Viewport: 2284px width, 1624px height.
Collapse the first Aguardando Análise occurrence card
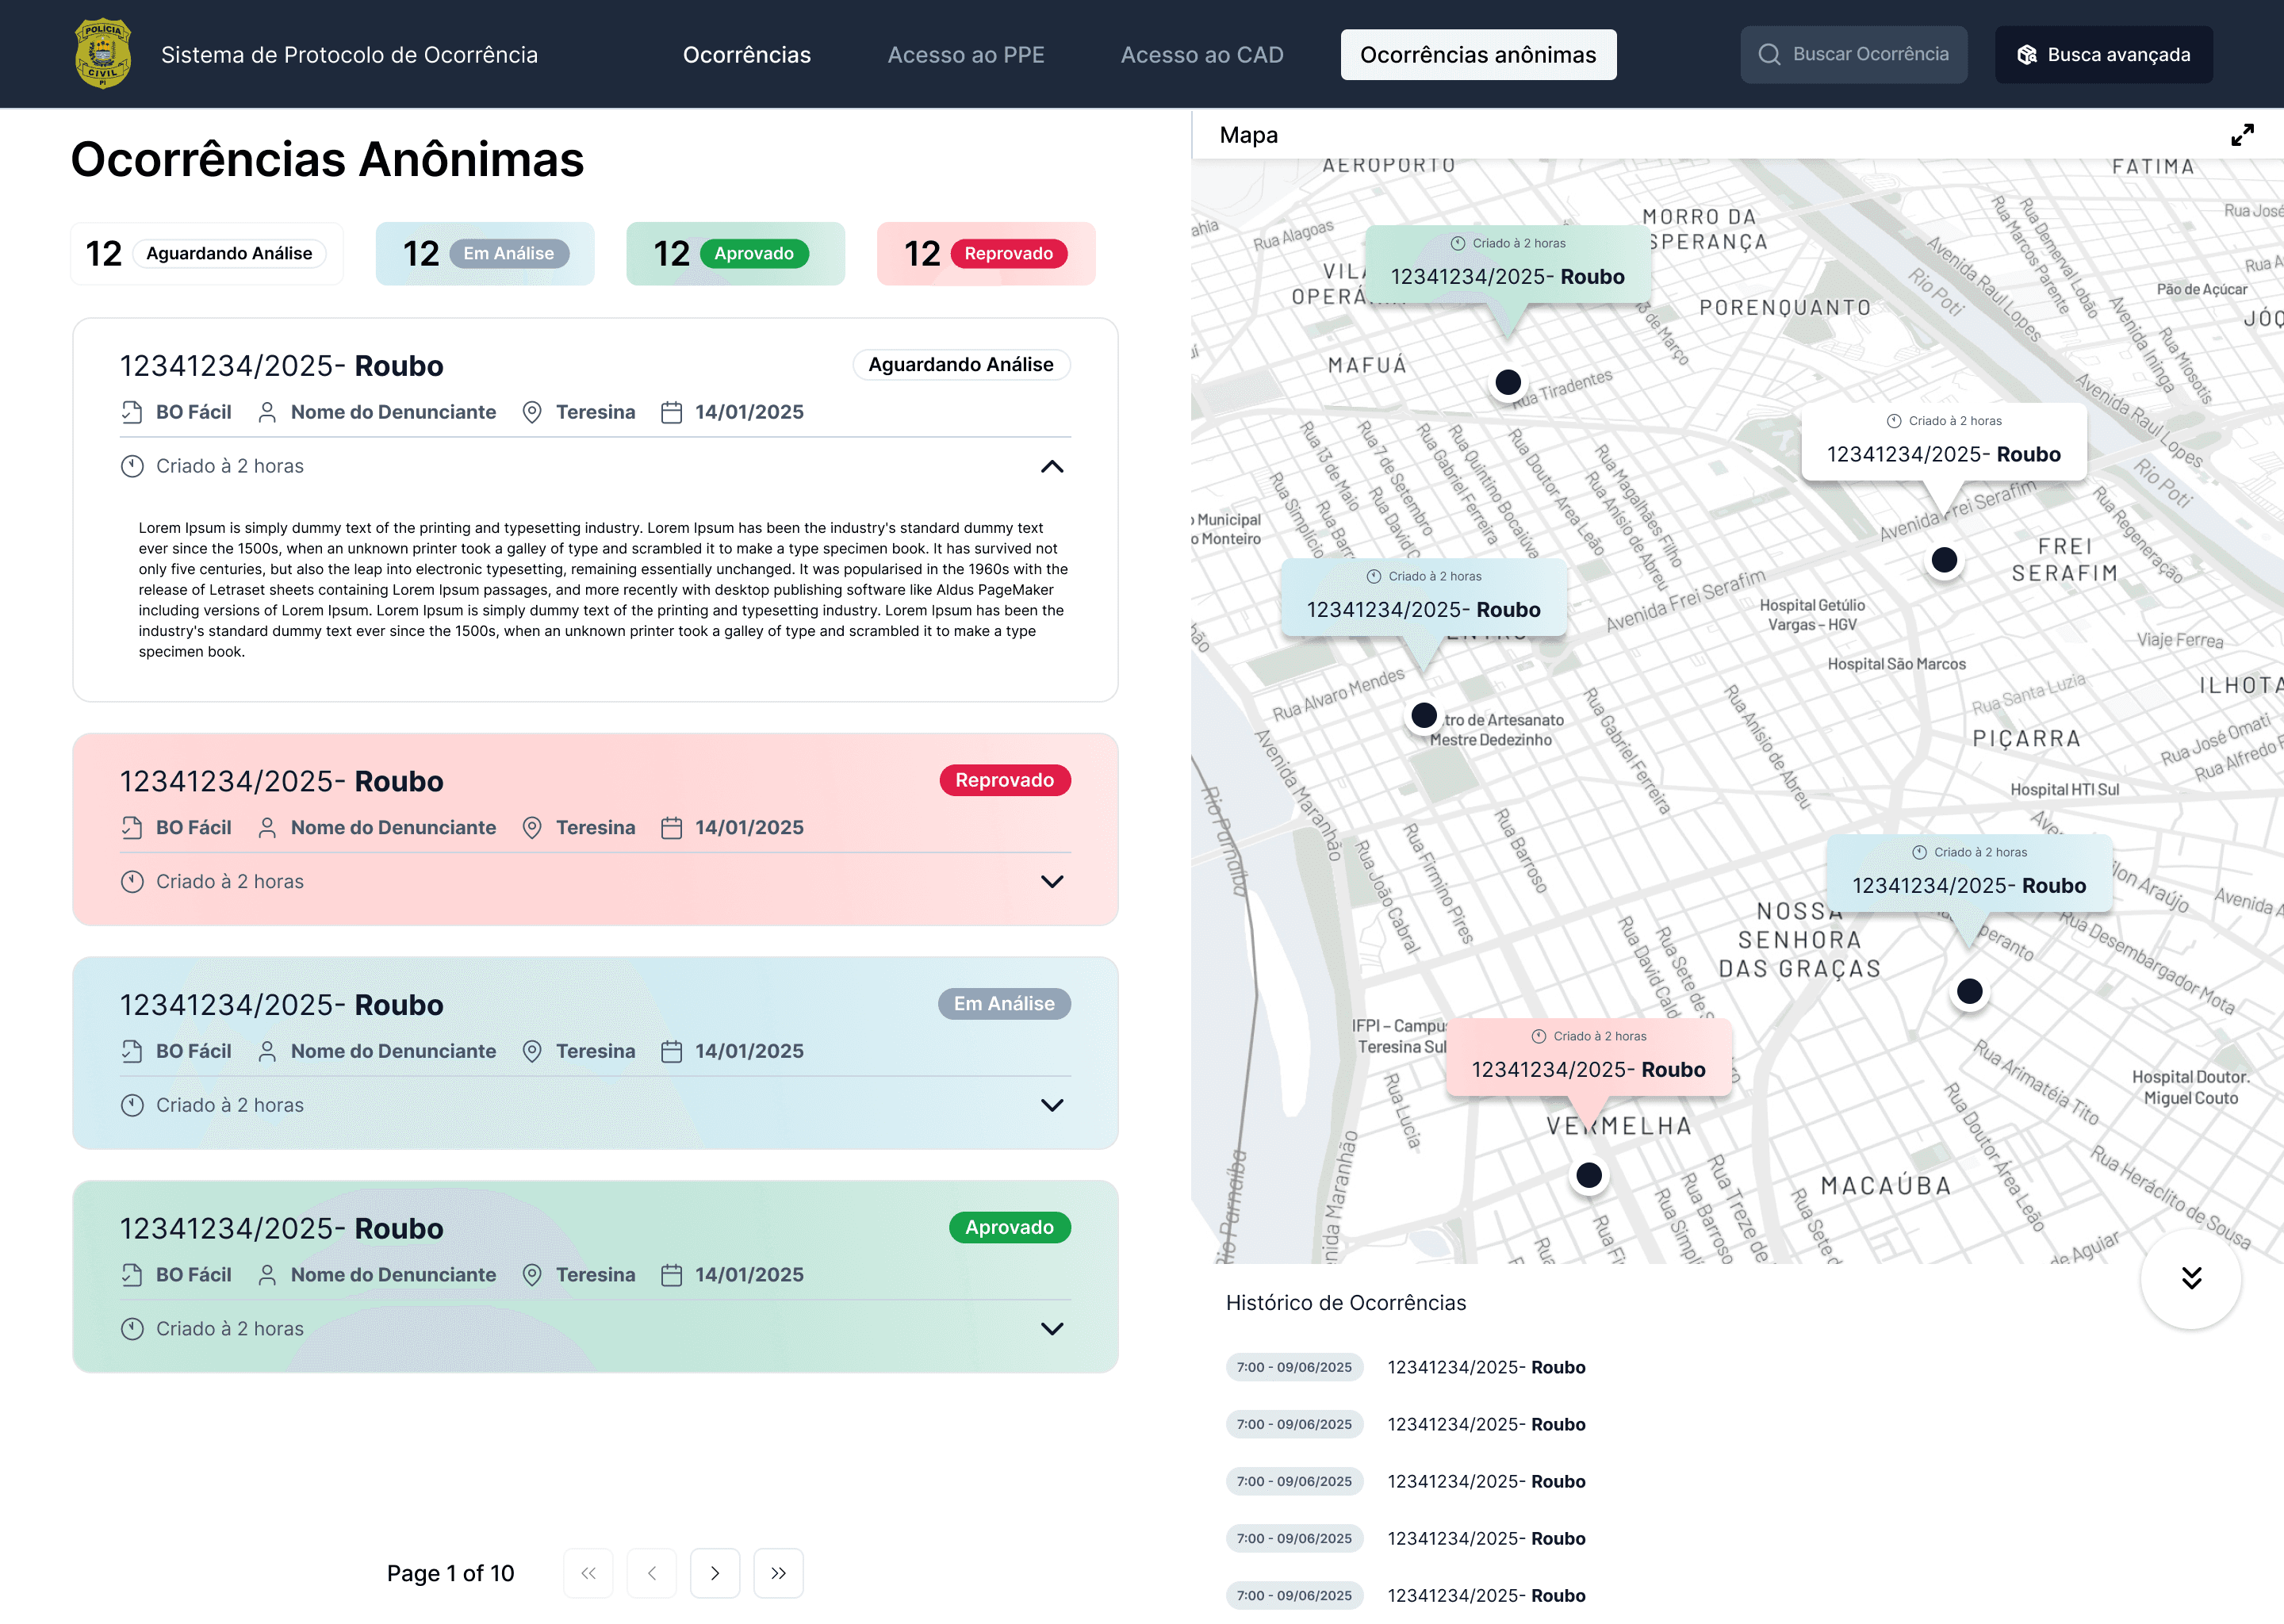point(1052,467)
